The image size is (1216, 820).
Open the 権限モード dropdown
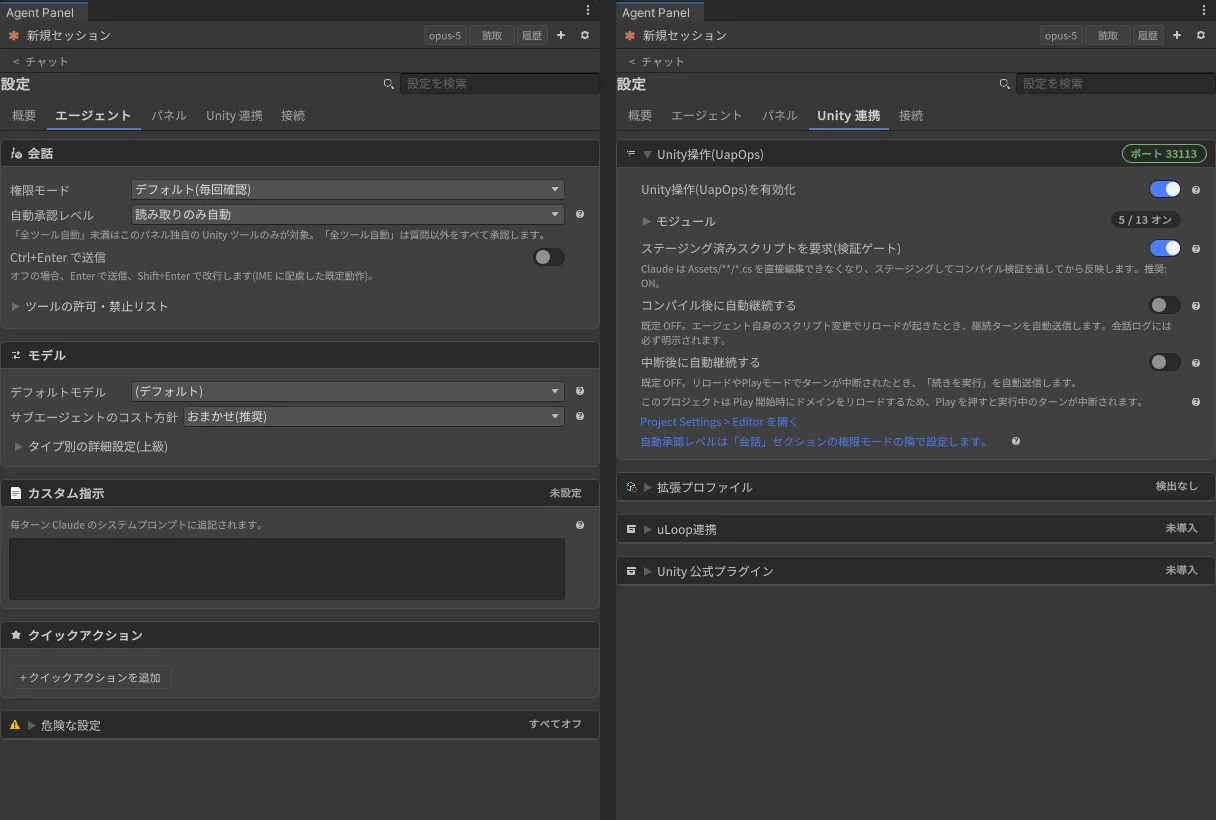tap(348, 189)
